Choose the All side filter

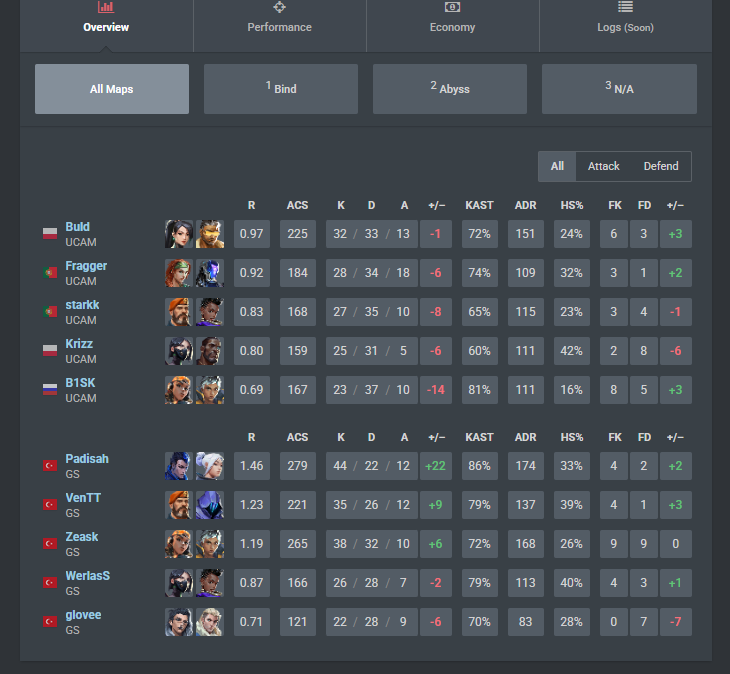(x=557, y=166)
